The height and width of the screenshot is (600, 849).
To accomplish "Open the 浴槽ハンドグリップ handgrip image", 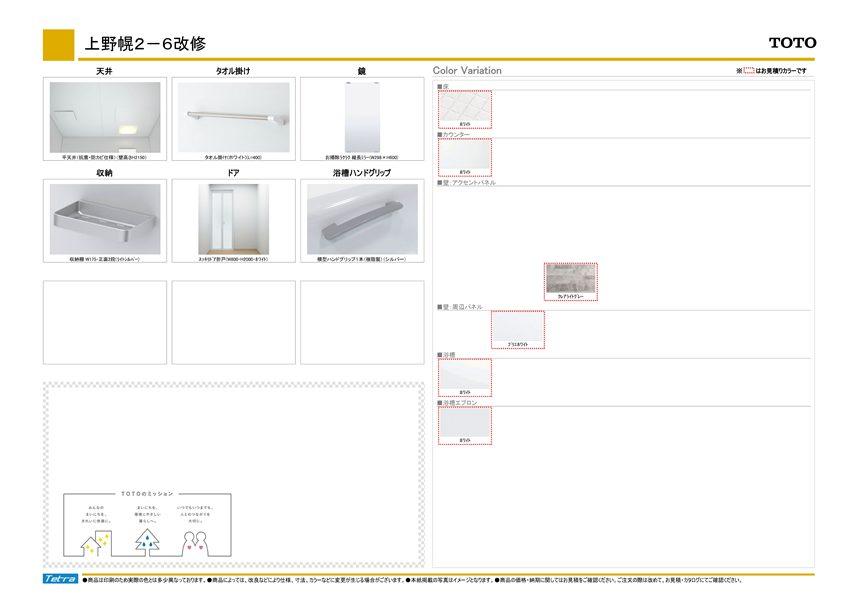I will (x=362, y=219).
